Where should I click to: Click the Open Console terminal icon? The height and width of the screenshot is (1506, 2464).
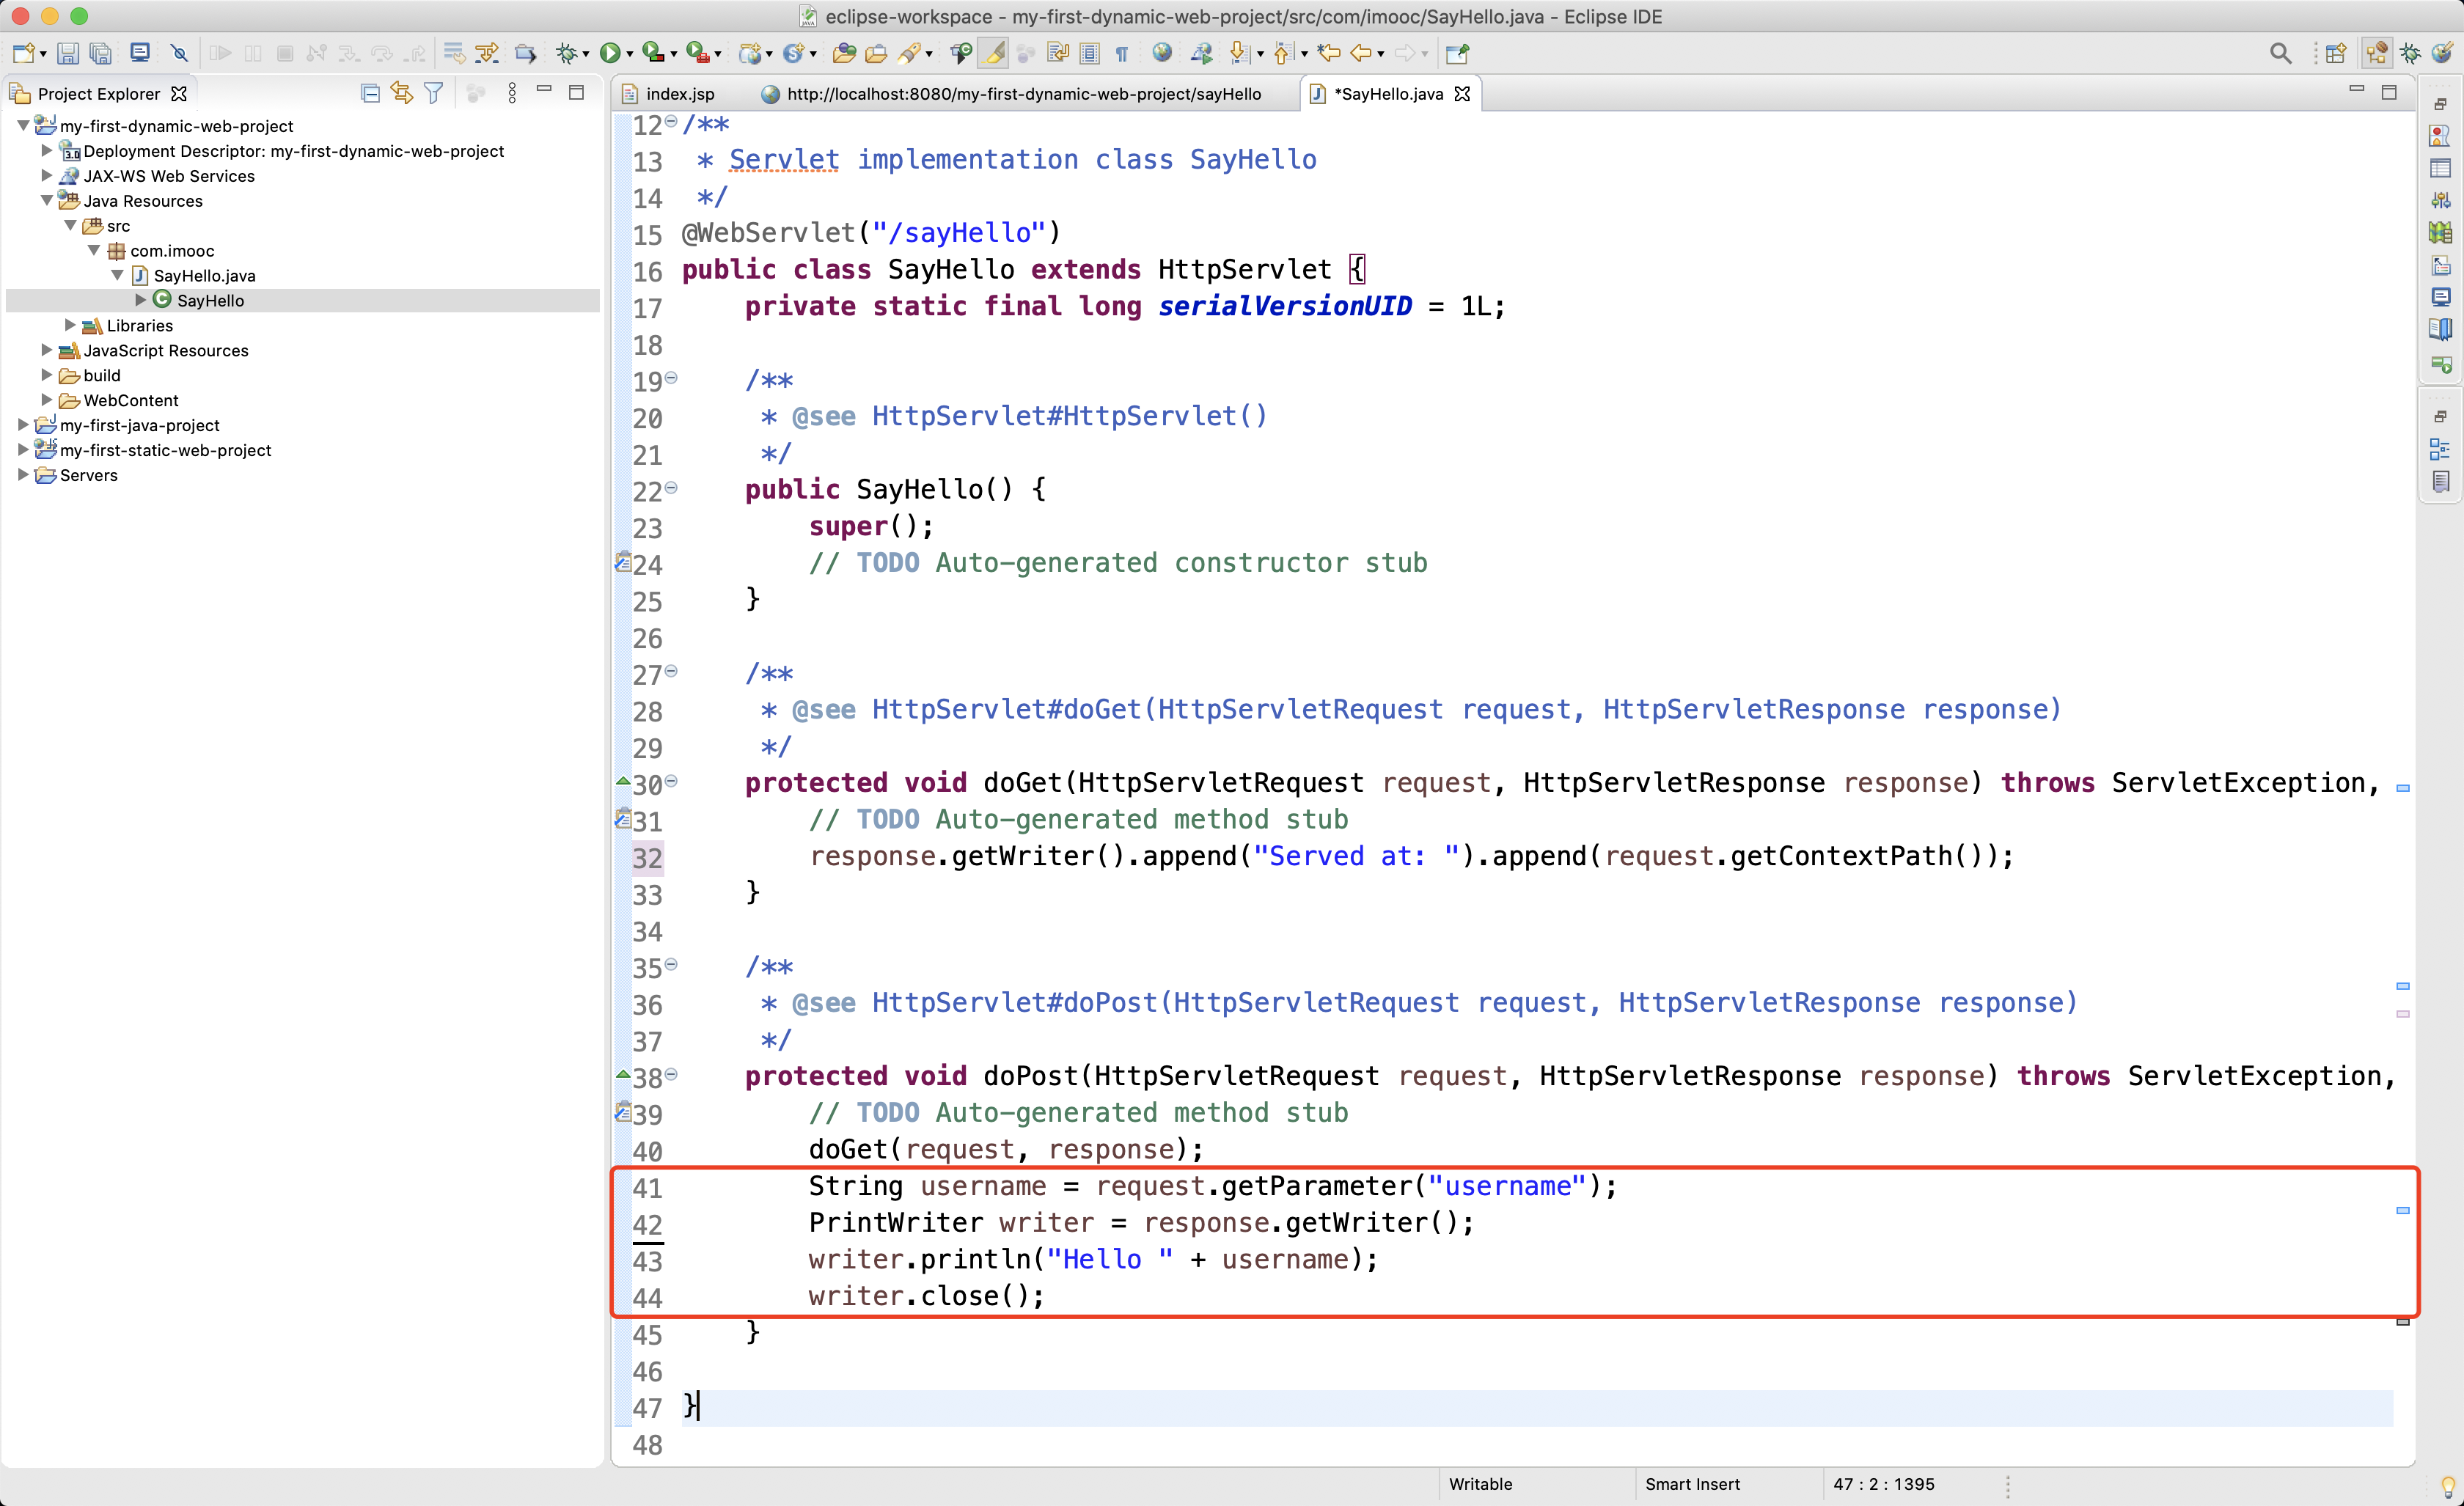[140, 53]
